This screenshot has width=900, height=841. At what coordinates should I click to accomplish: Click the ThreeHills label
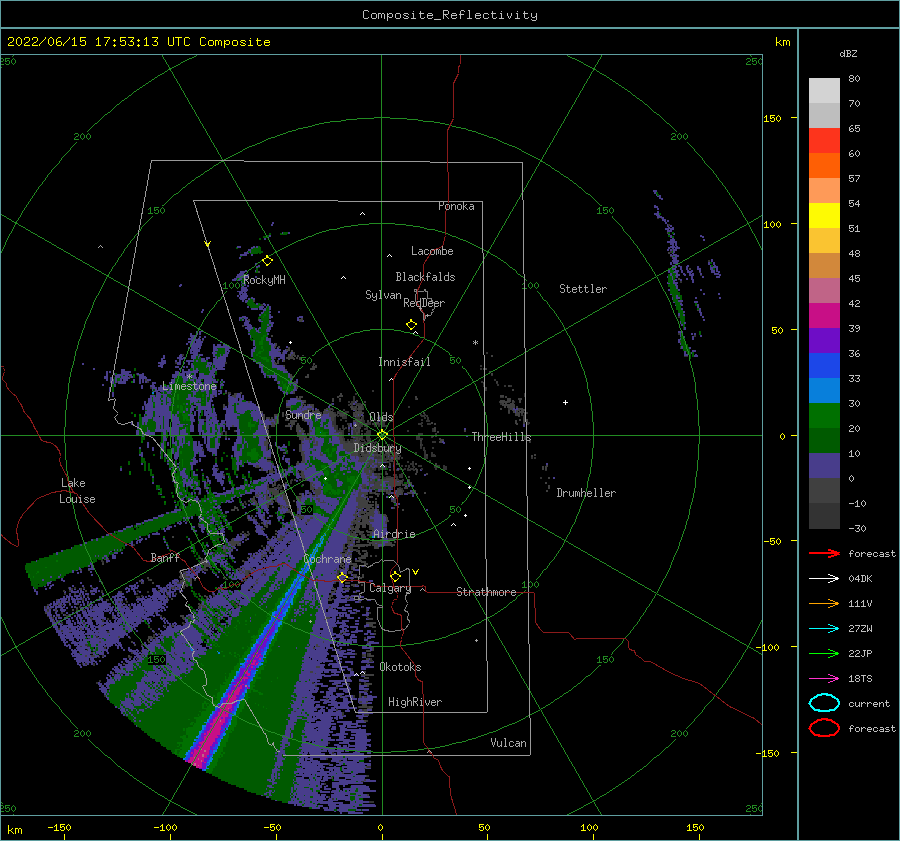pyautogui.click(x=501, y=437)
